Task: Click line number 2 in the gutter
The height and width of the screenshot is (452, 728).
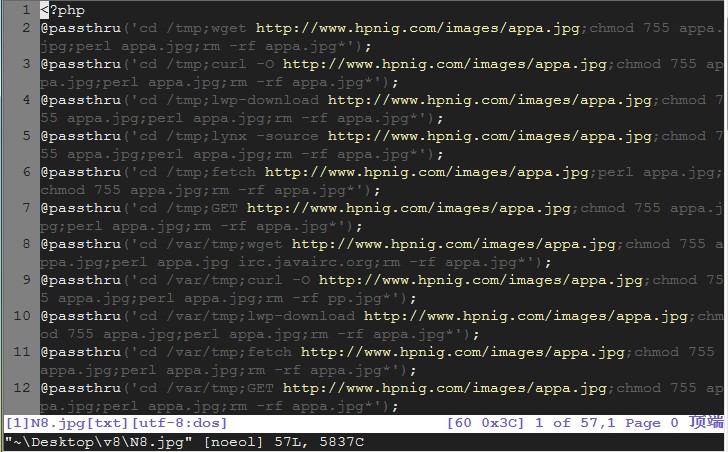Action: [x=26, y=28]
